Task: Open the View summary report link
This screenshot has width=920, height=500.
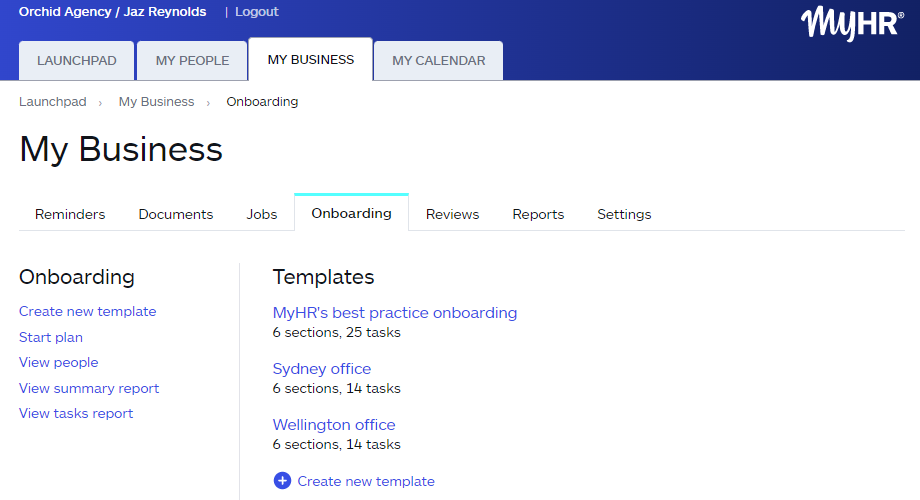Action: click(x=89, y=388)
